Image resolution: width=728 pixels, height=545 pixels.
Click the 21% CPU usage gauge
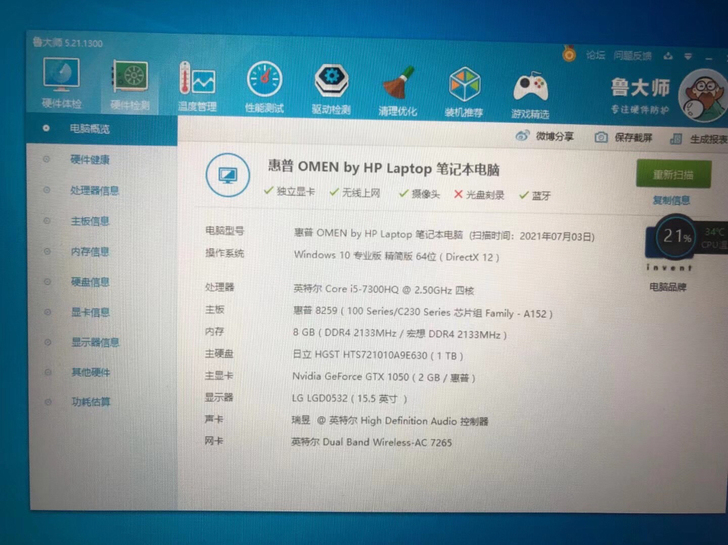[x=676, y=236]
